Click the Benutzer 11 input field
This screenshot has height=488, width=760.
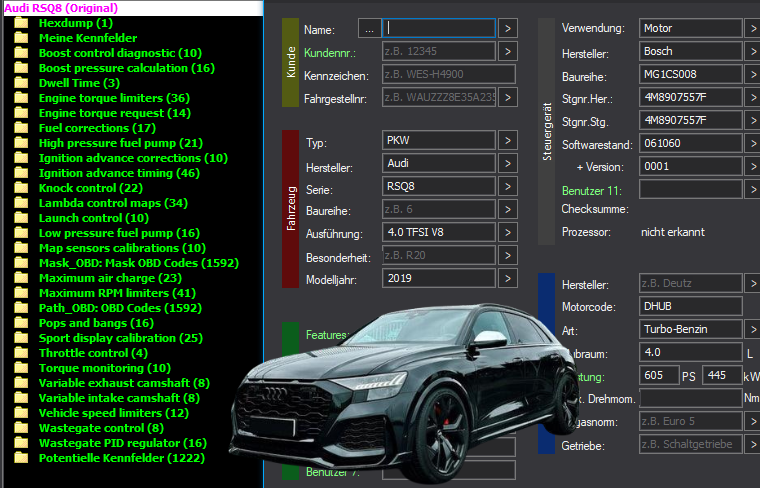coord(691,189)
